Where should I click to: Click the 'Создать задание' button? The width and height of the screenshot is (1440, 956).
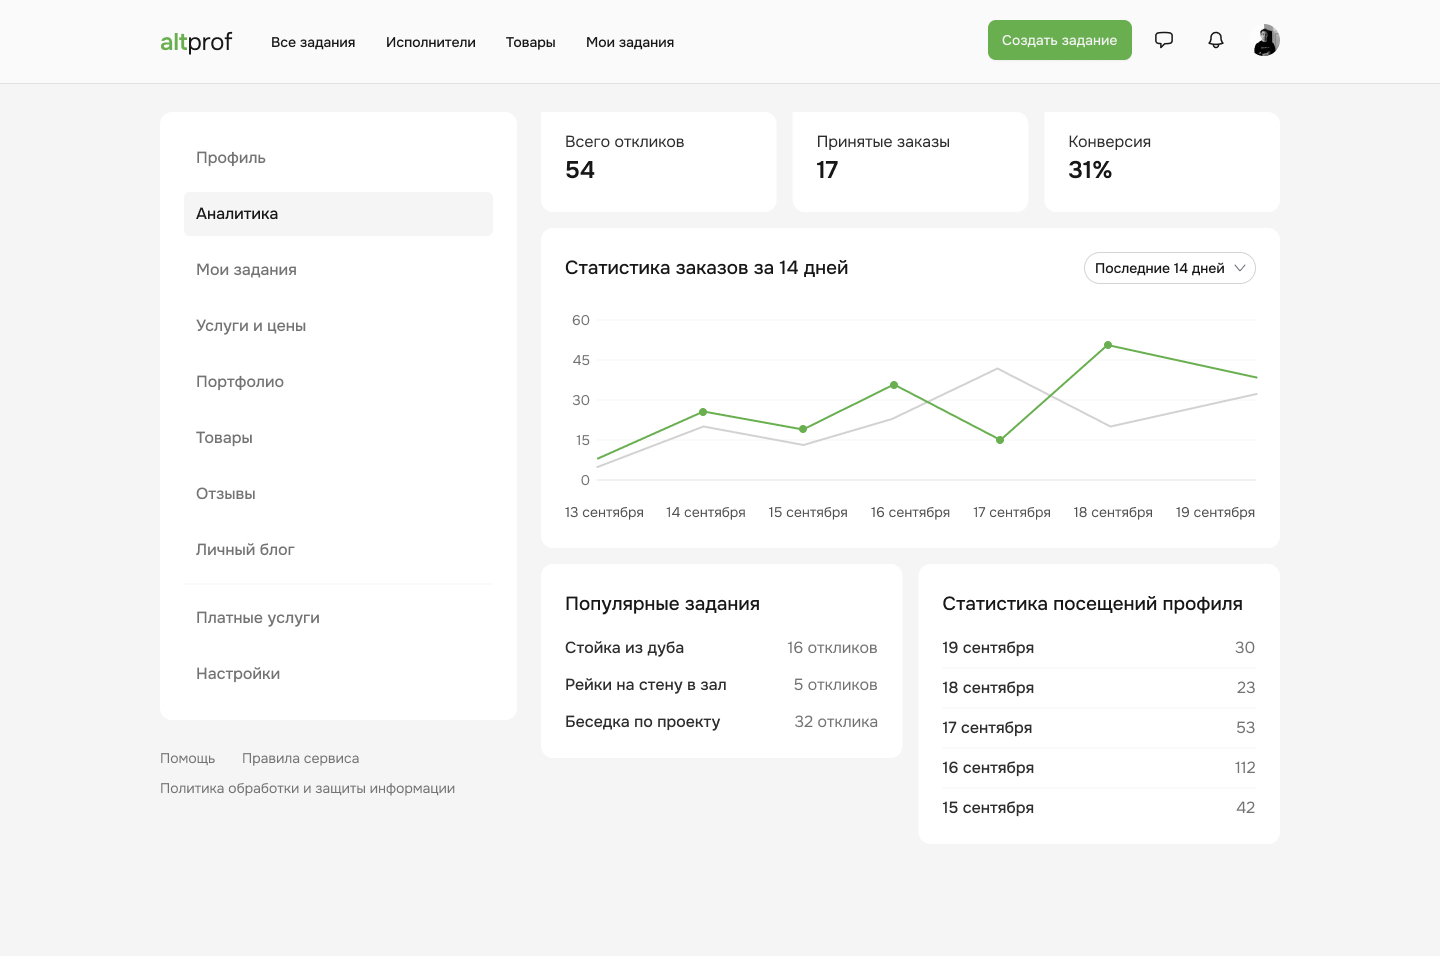[x=1059, y=40]
